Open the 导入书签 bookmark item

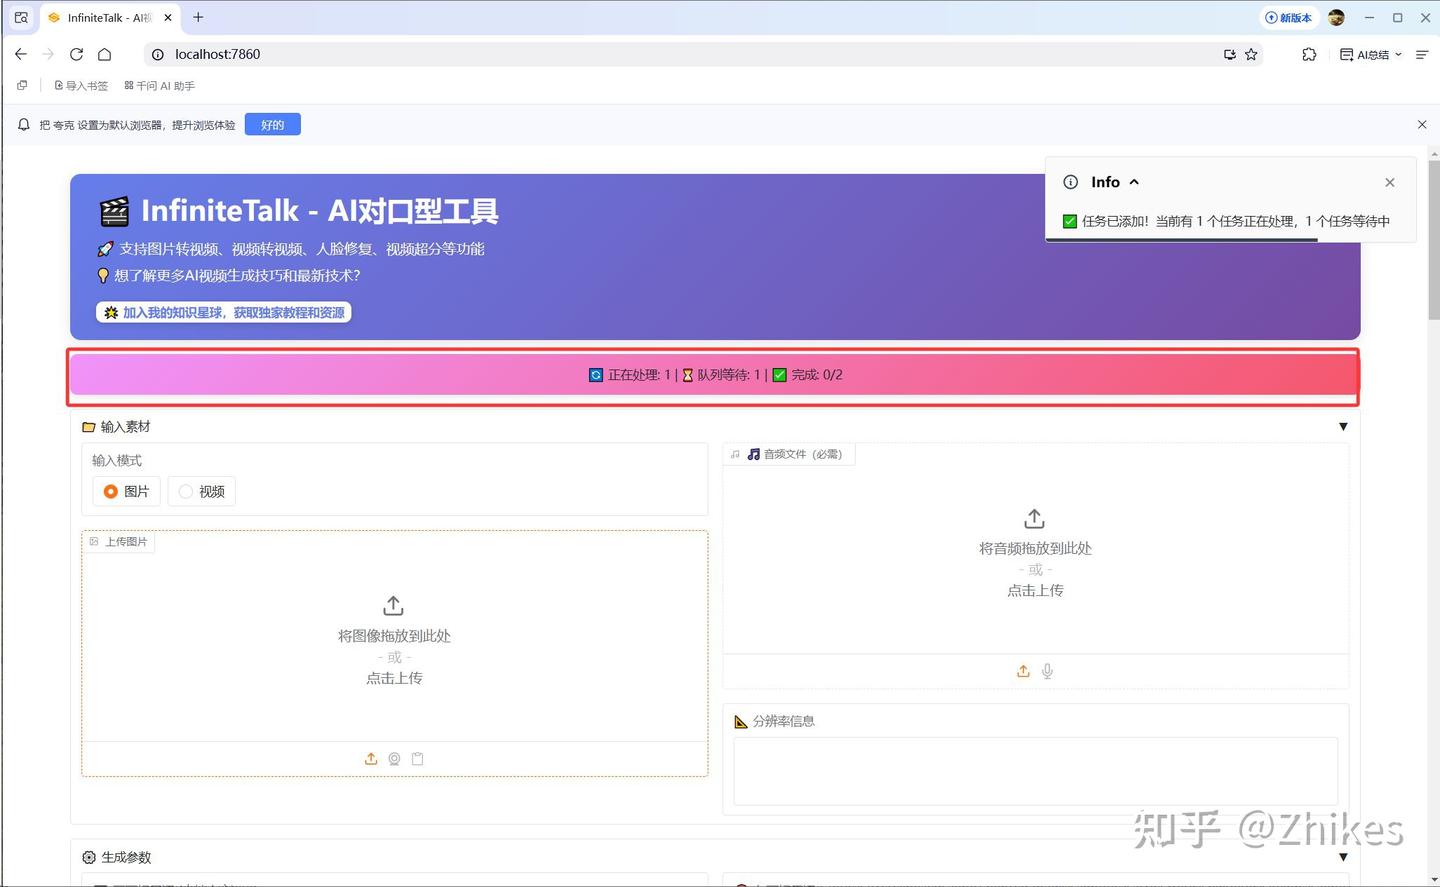coord(81,86)
